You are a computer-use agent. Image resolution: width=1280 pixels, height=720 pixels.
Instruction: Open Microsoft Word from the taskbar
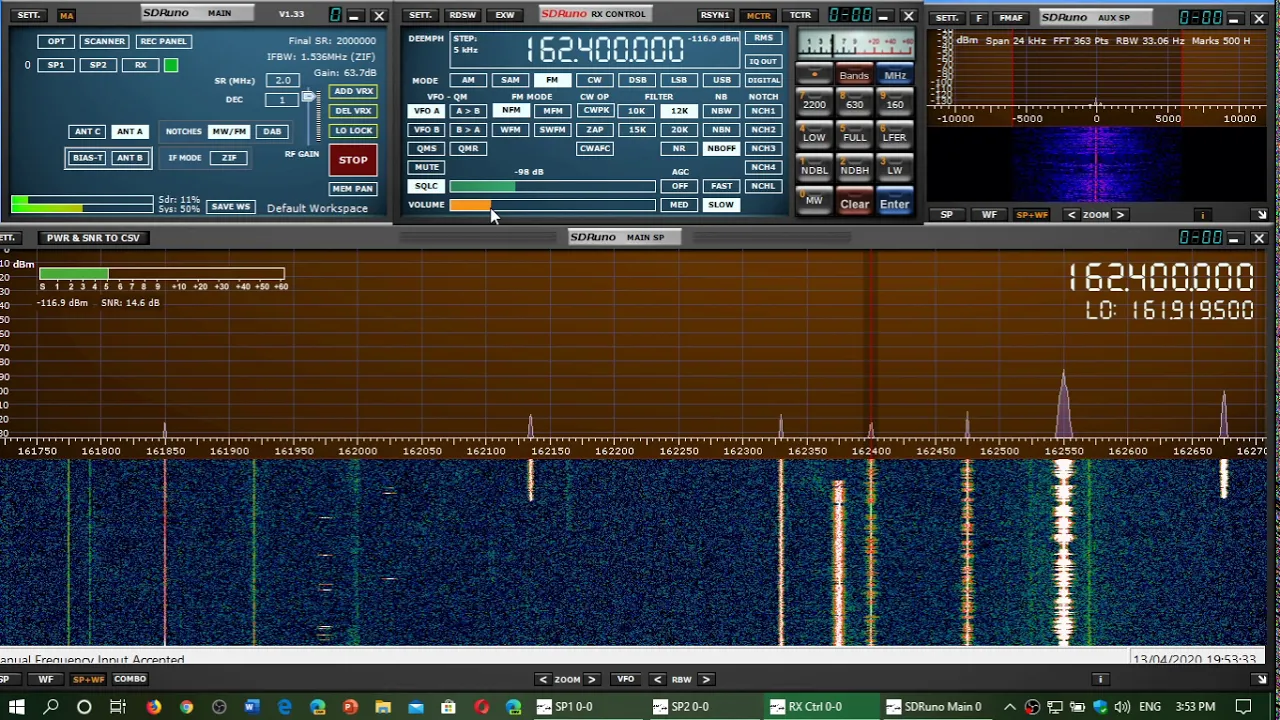252,707
